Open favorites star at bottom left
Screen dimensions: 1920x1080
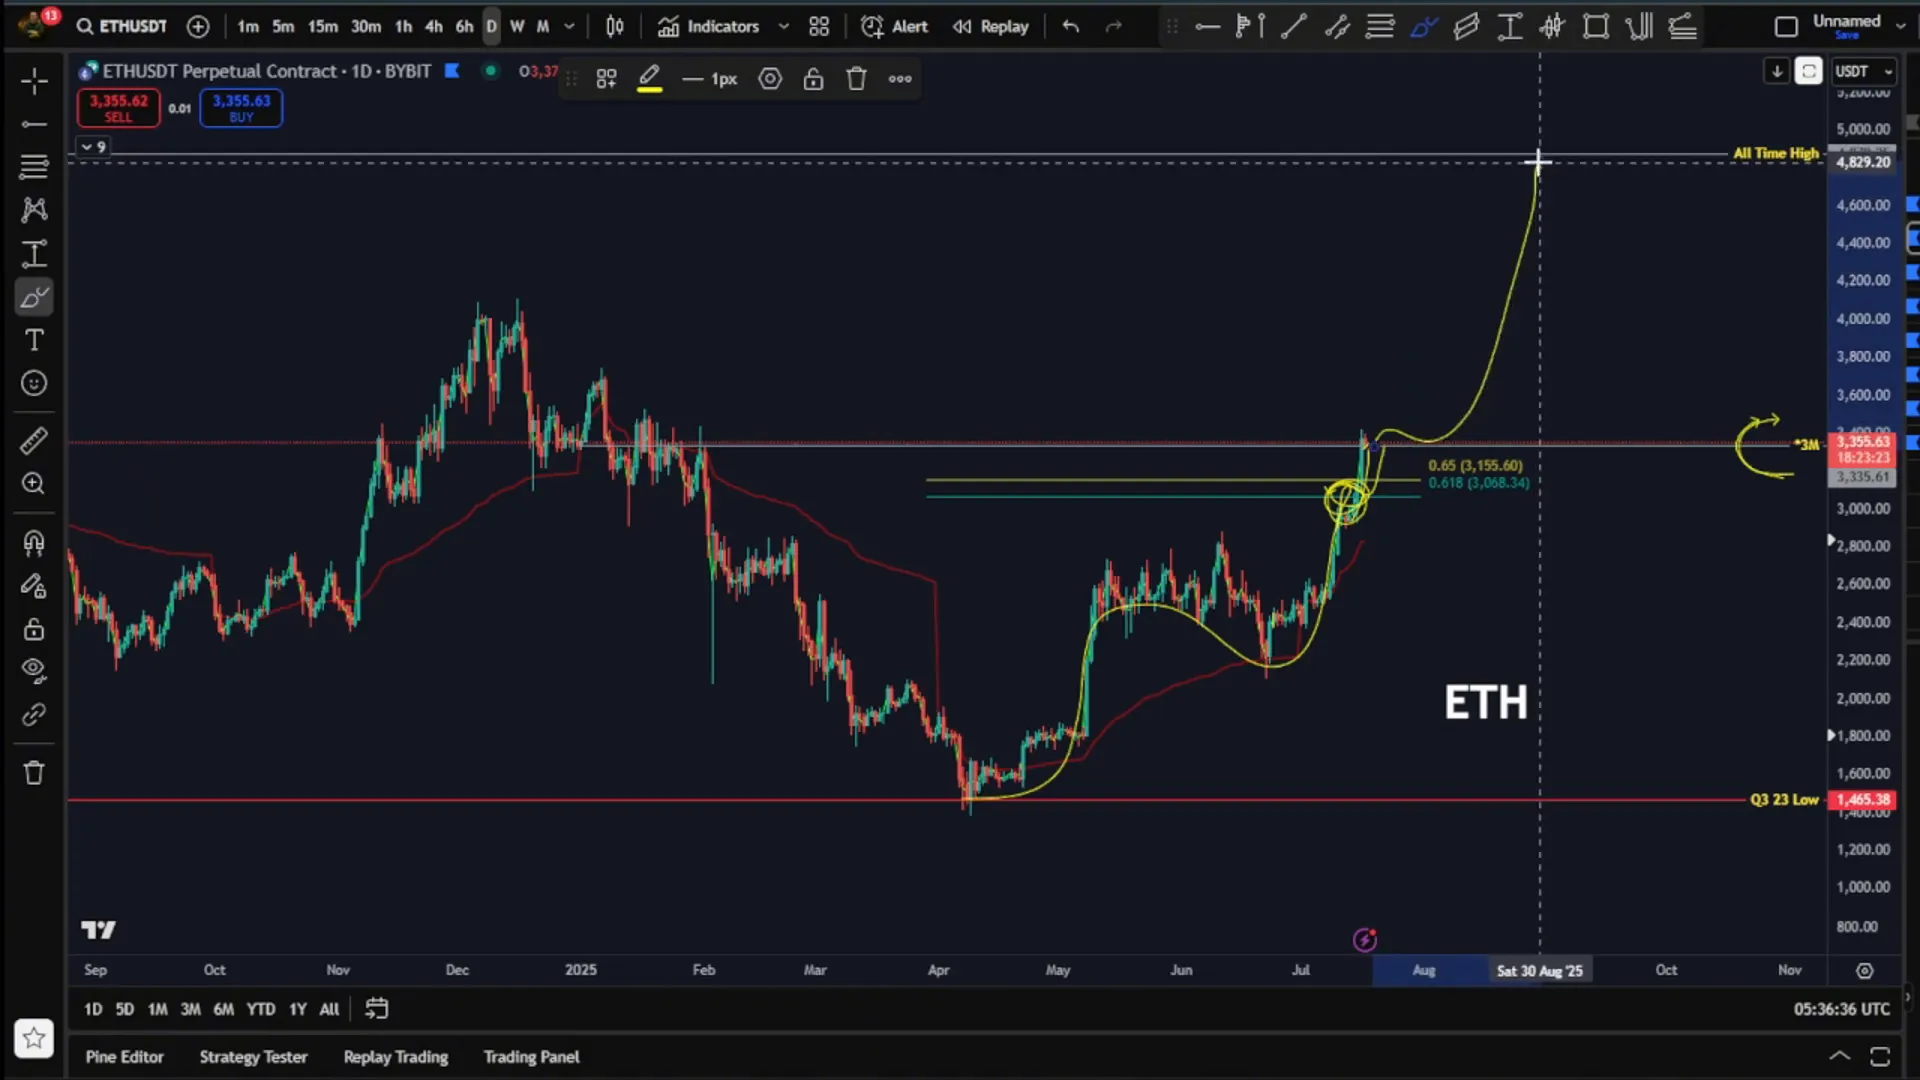point(34,1038)
